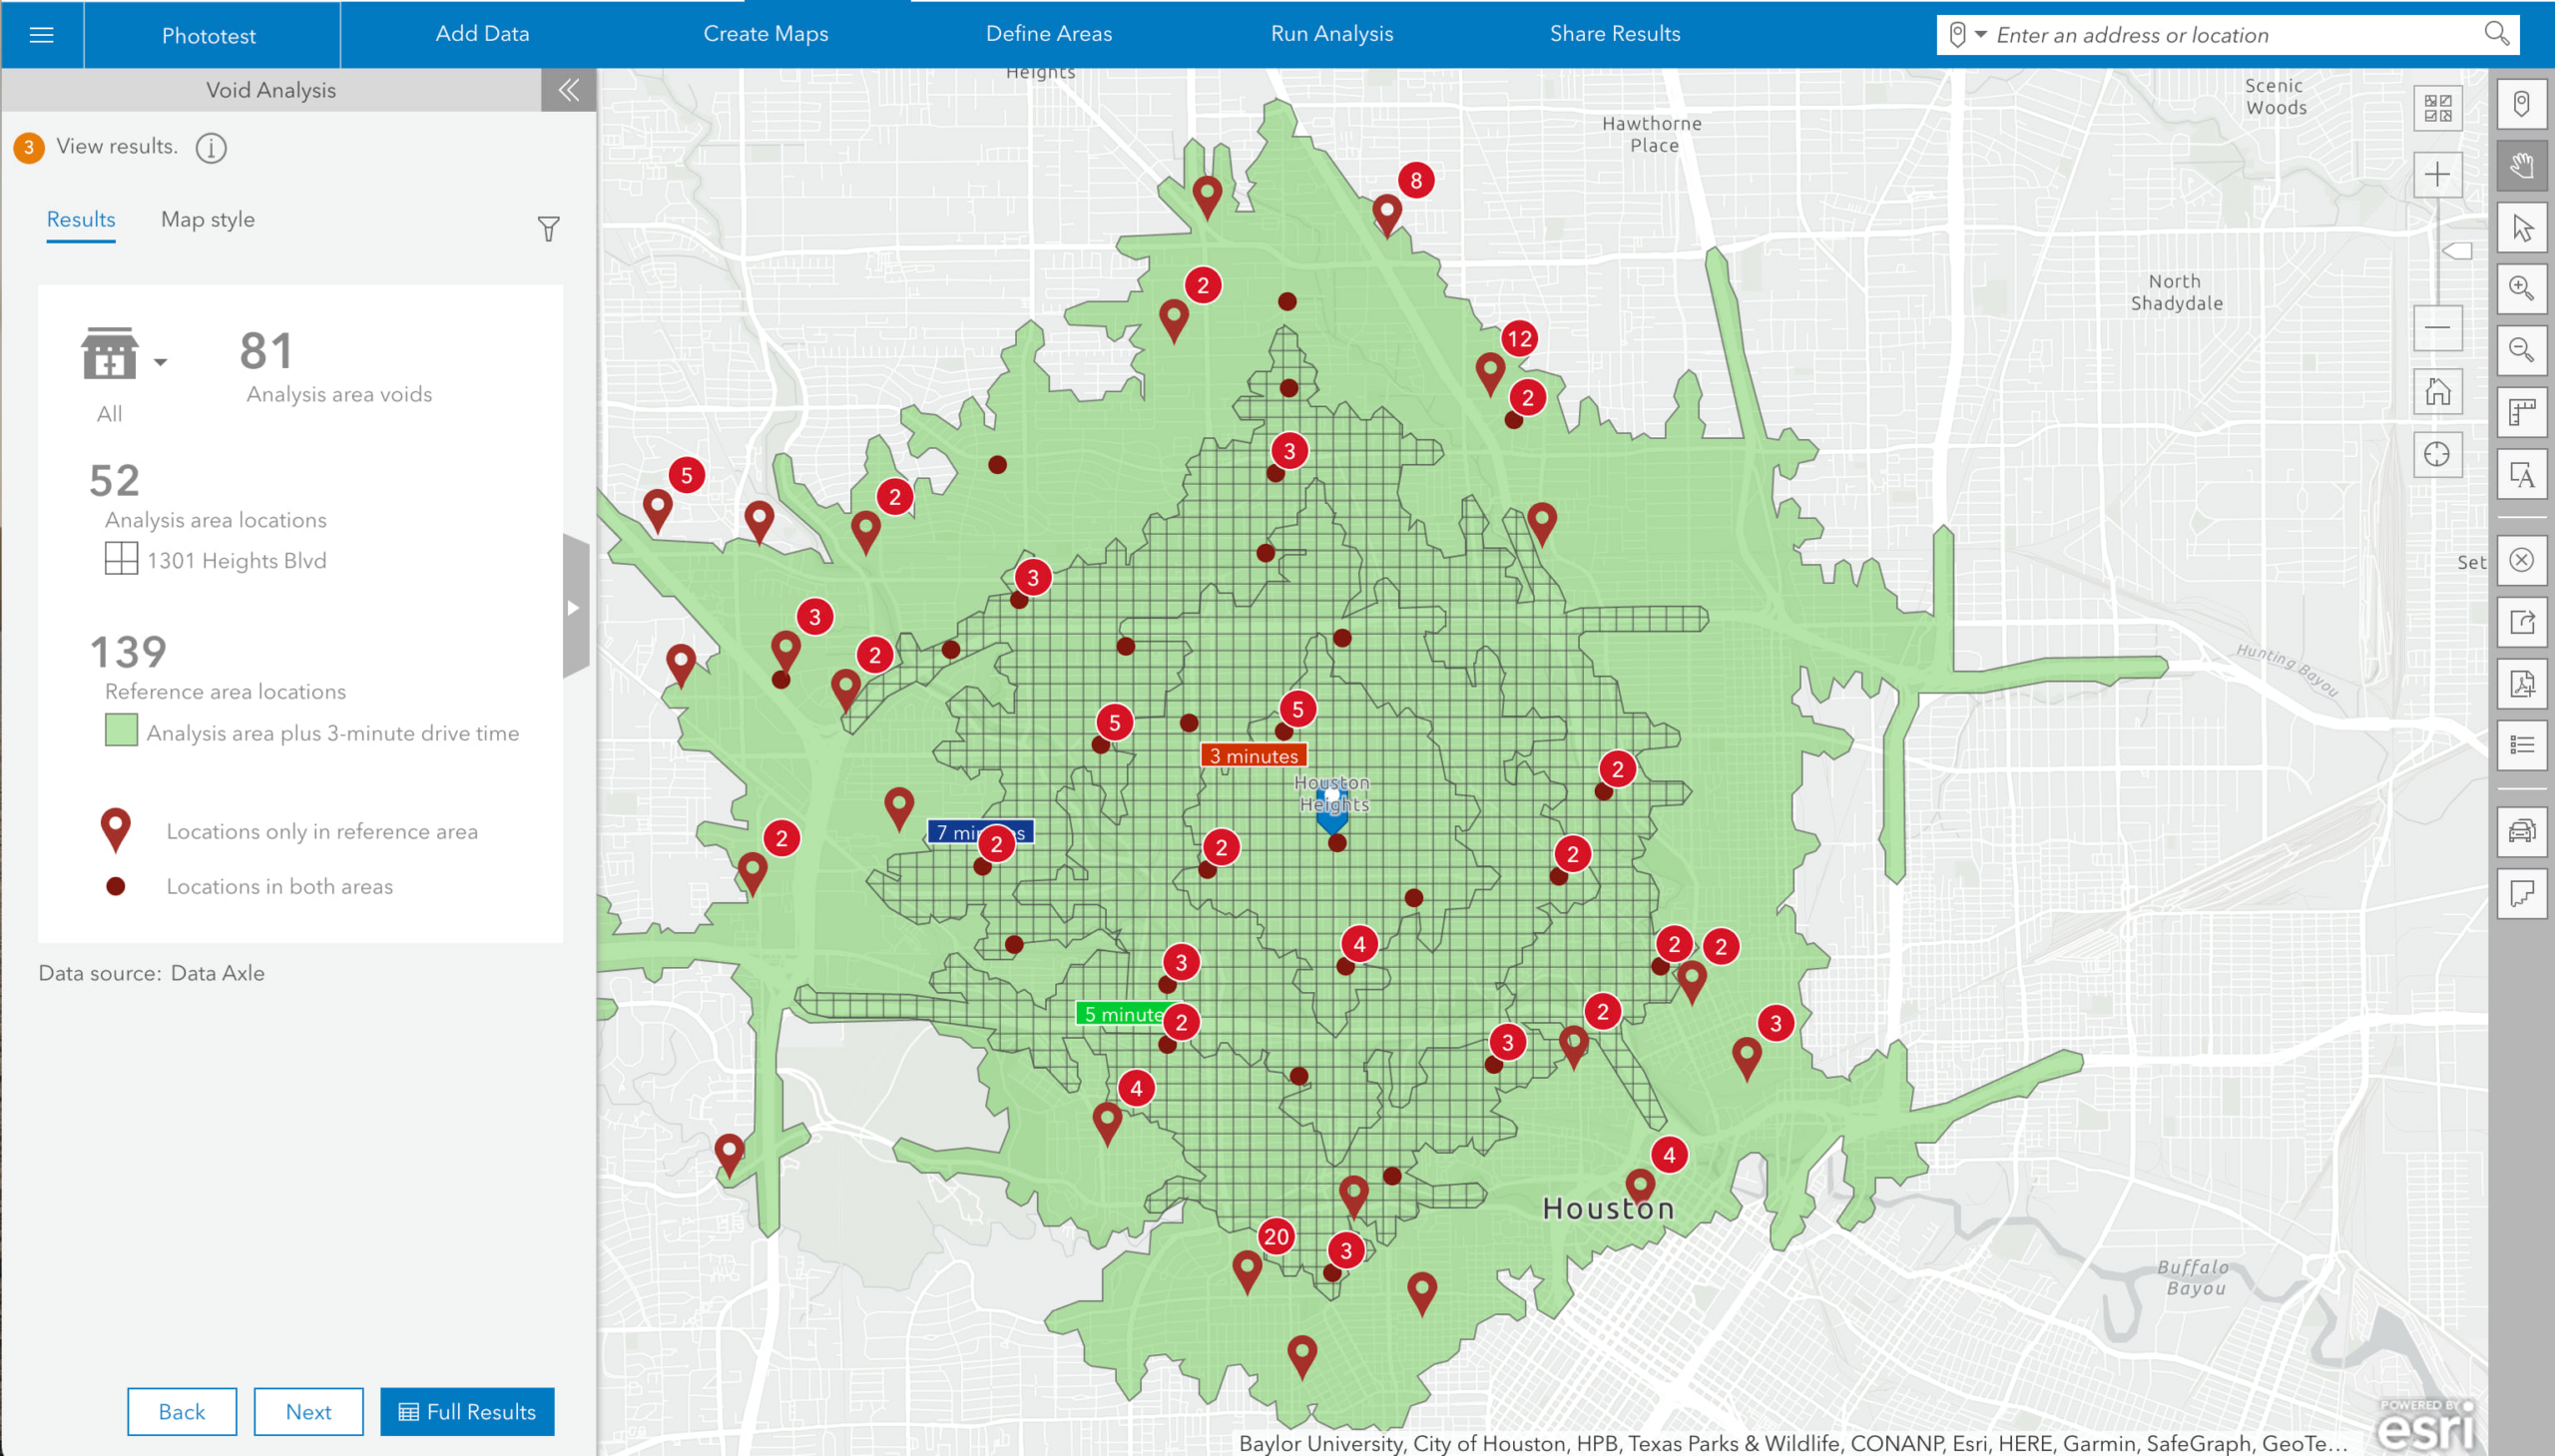
Task: Click the map zoom slider handle
Action: [x=2456, y=250]
